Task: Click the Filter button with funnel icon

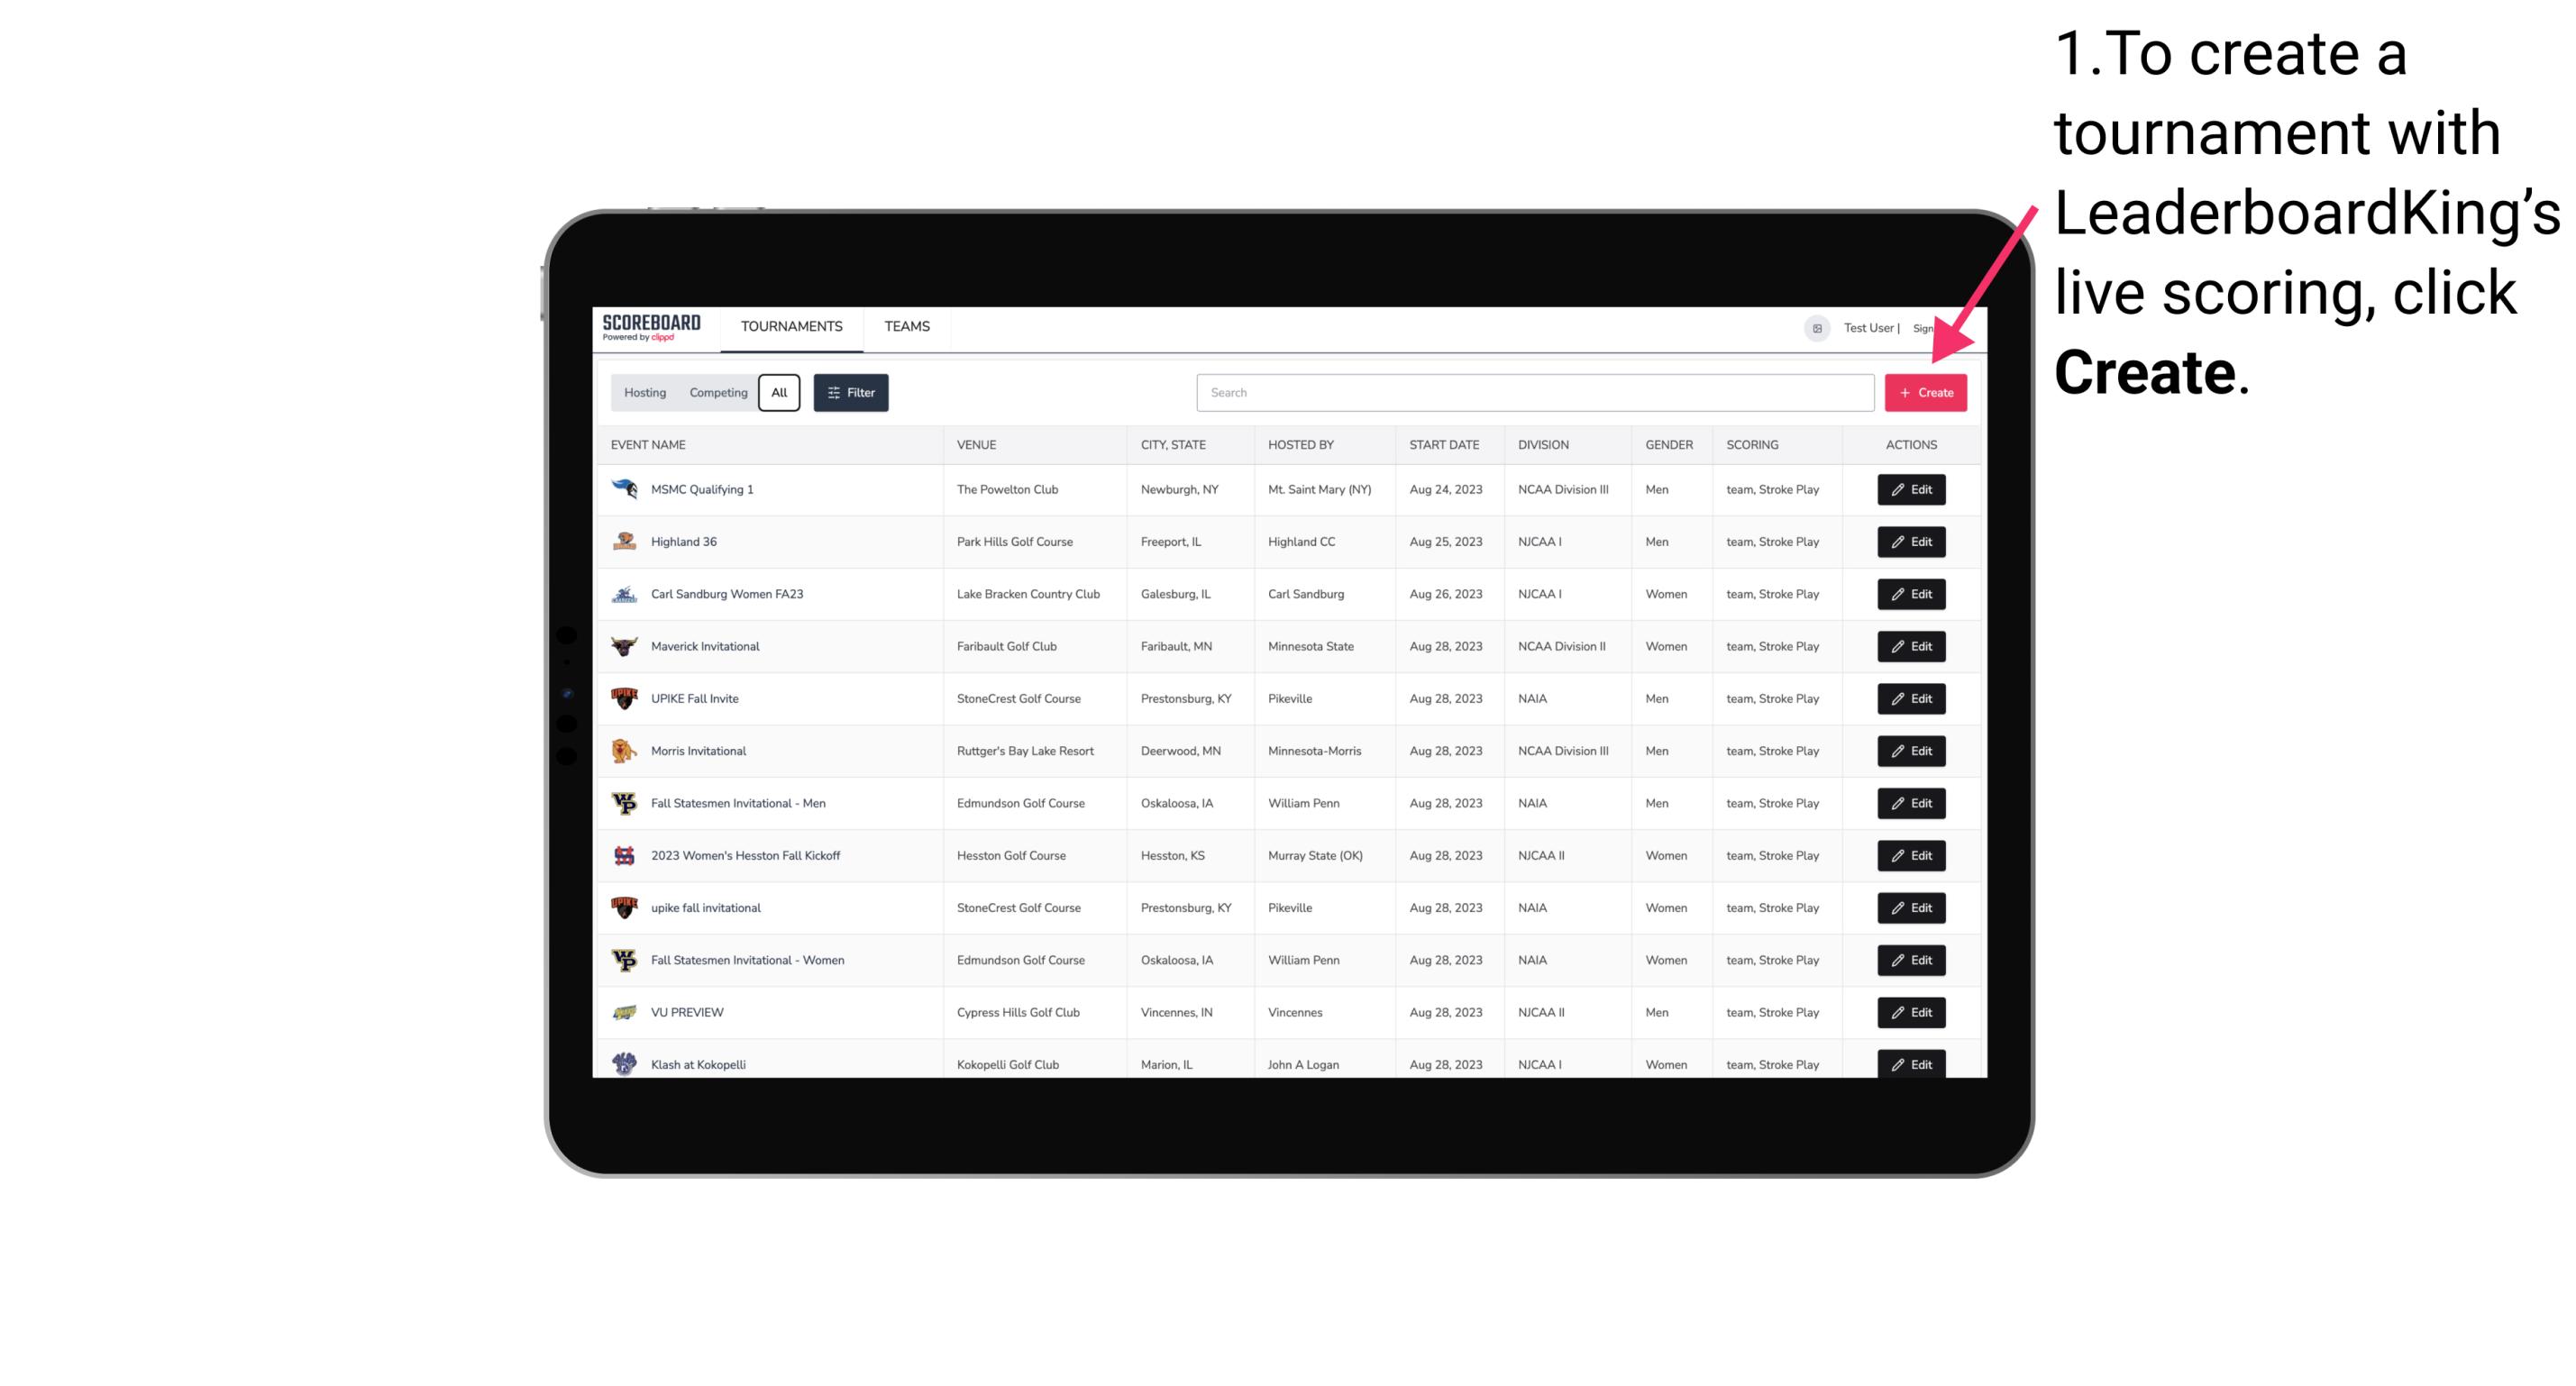Action: tap(850, 393)
